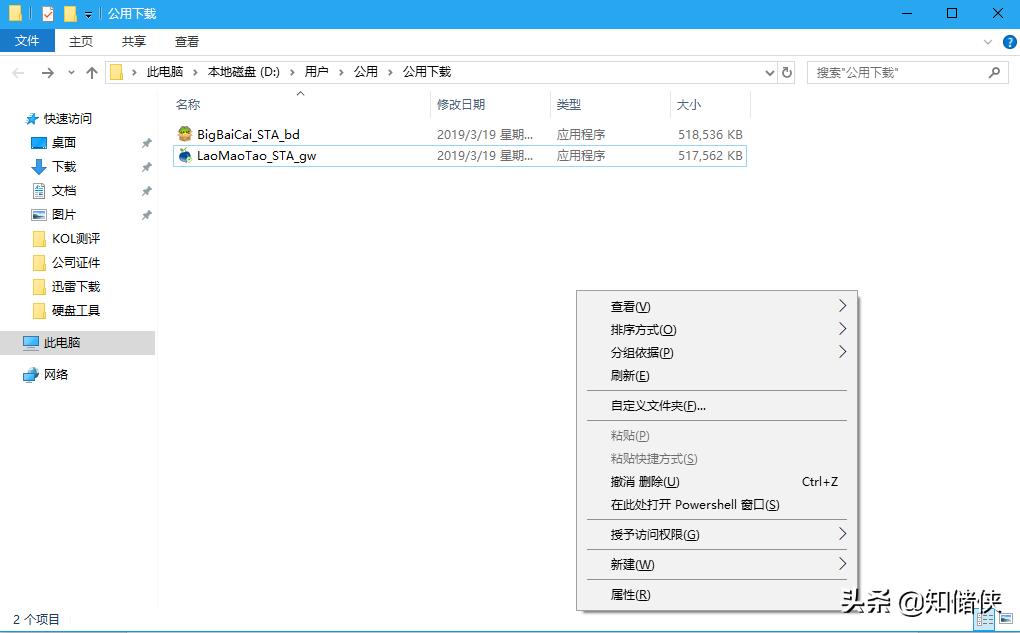The height and width of the screenshot is (633, 1020).
Task: Click the back navigation arrow
Action: [x=17, y=72]
